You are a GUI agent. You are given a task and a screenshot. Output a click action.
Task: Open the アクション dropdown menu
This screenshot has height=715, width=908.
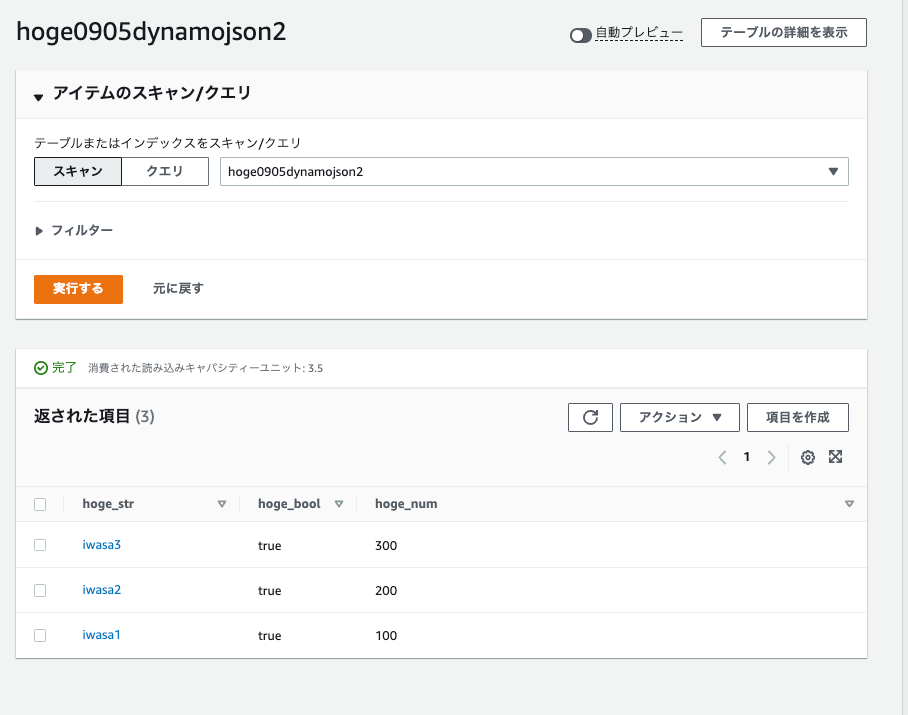click(x=680, y=417)
